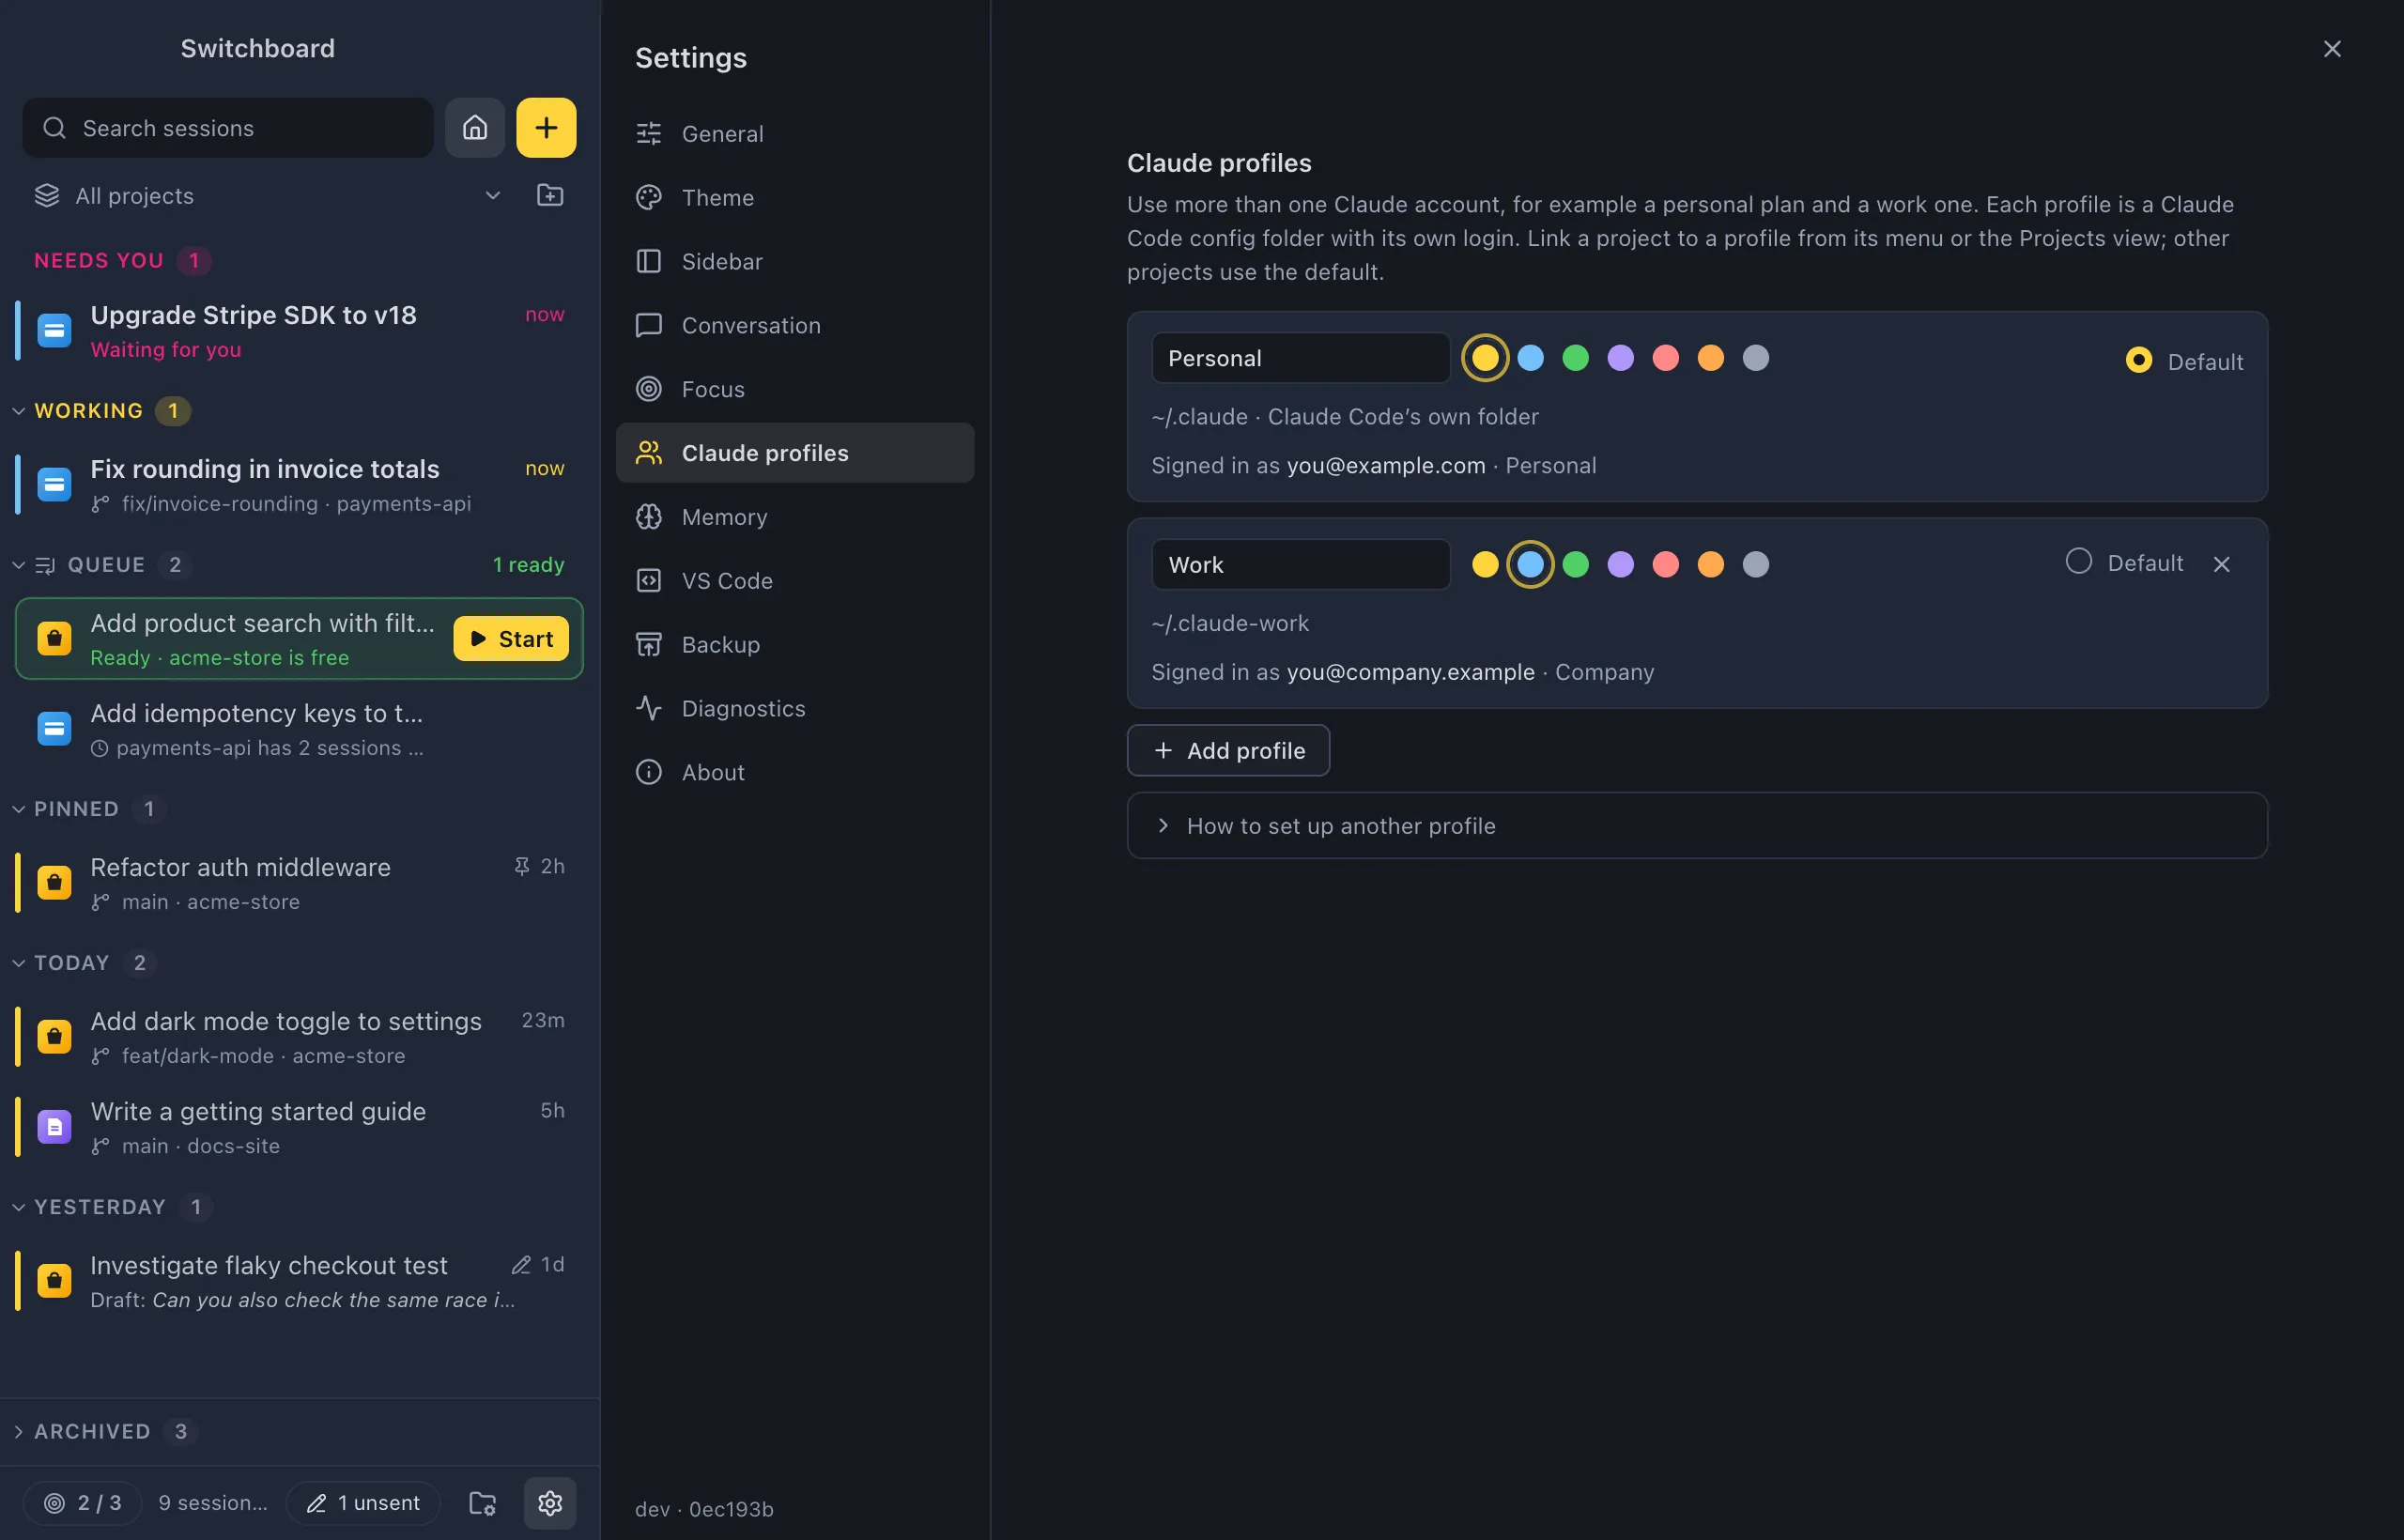This screenshot has width=2404, height=1540.
Task: Click the VS Code icon in settings
Action: click(649, 581)
